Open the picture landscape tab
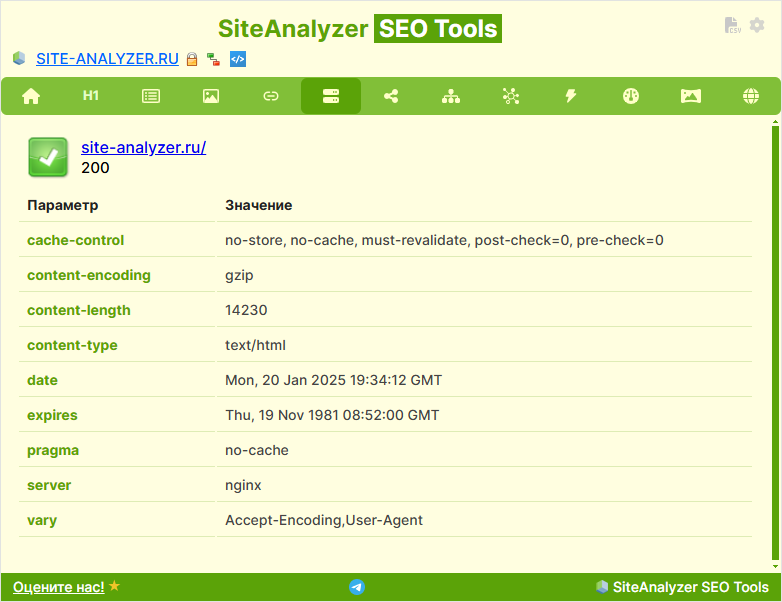The width and height of the screenshot is (782, 602). 691,96
